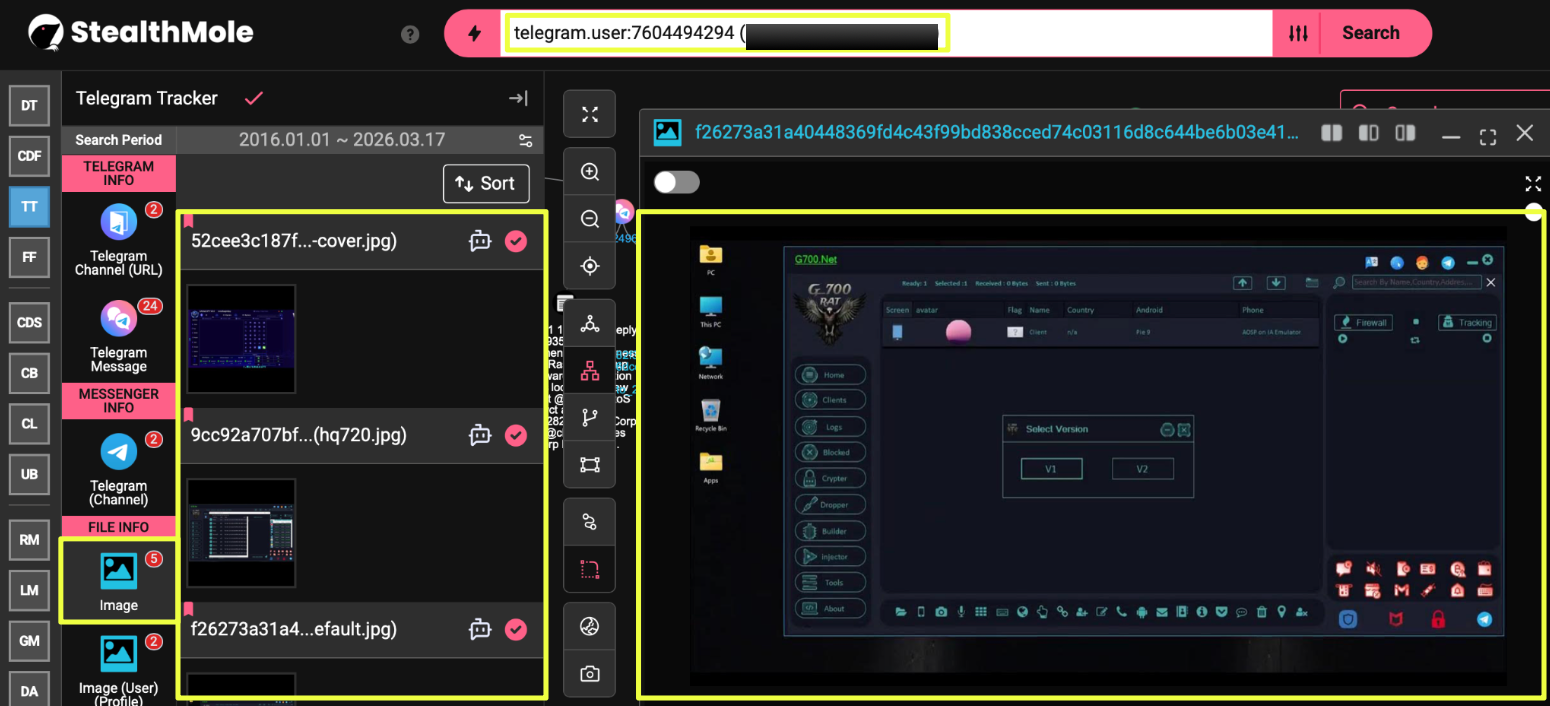Open search period filter settings
The height and width of the screenshot is (706, 1550).
click(x=525, y=140)
